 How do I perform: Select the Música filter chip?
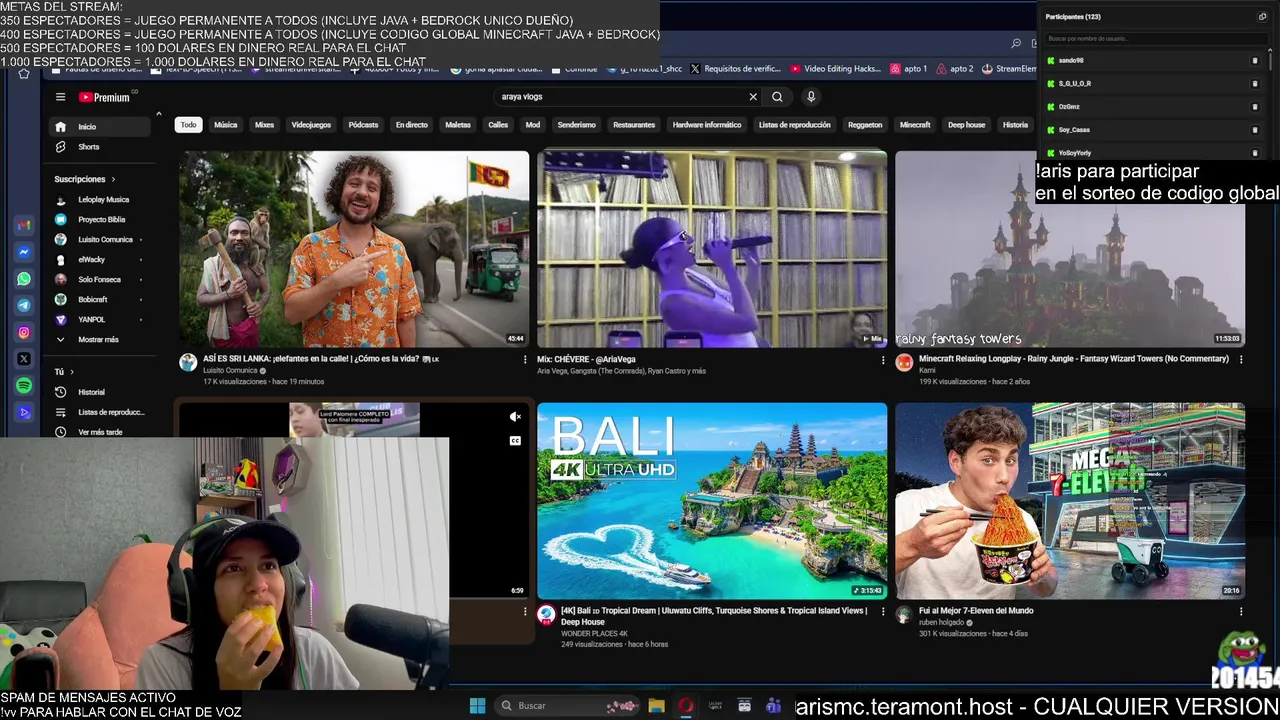(226, 125)
